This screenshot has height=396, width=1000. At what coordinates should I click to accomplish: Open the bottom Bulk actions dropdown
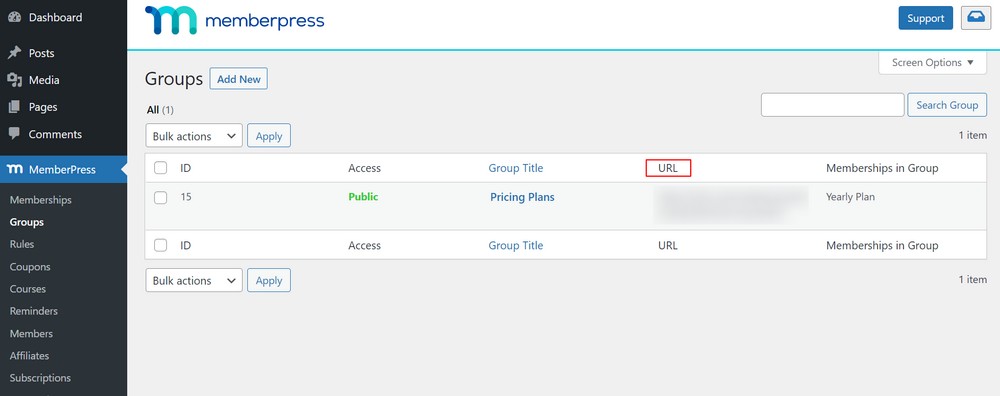194,281
